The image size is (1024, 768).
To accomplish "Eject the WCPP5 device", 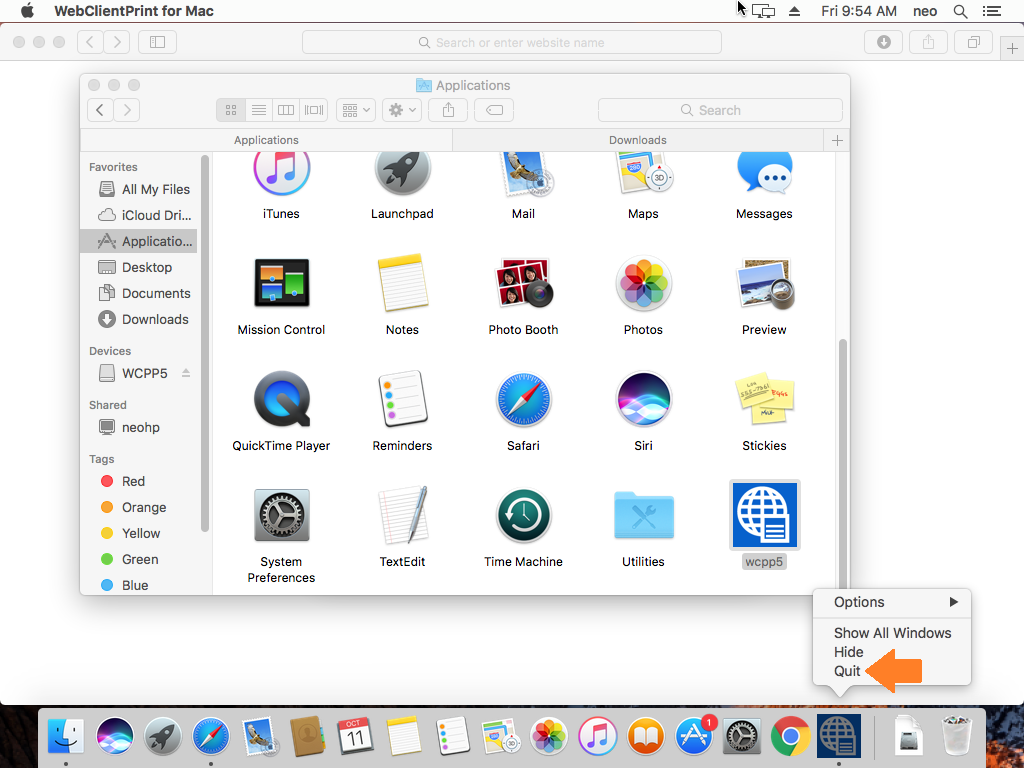I will (186, 373).
